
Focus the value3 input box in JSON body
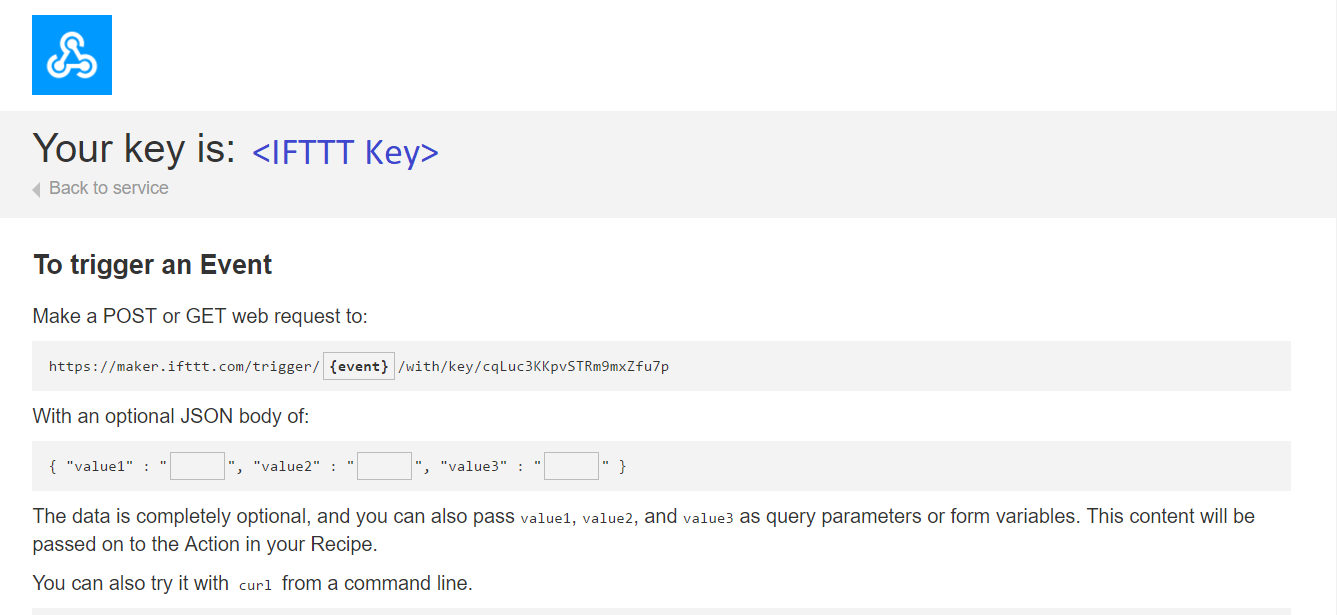tap(572, 466)
